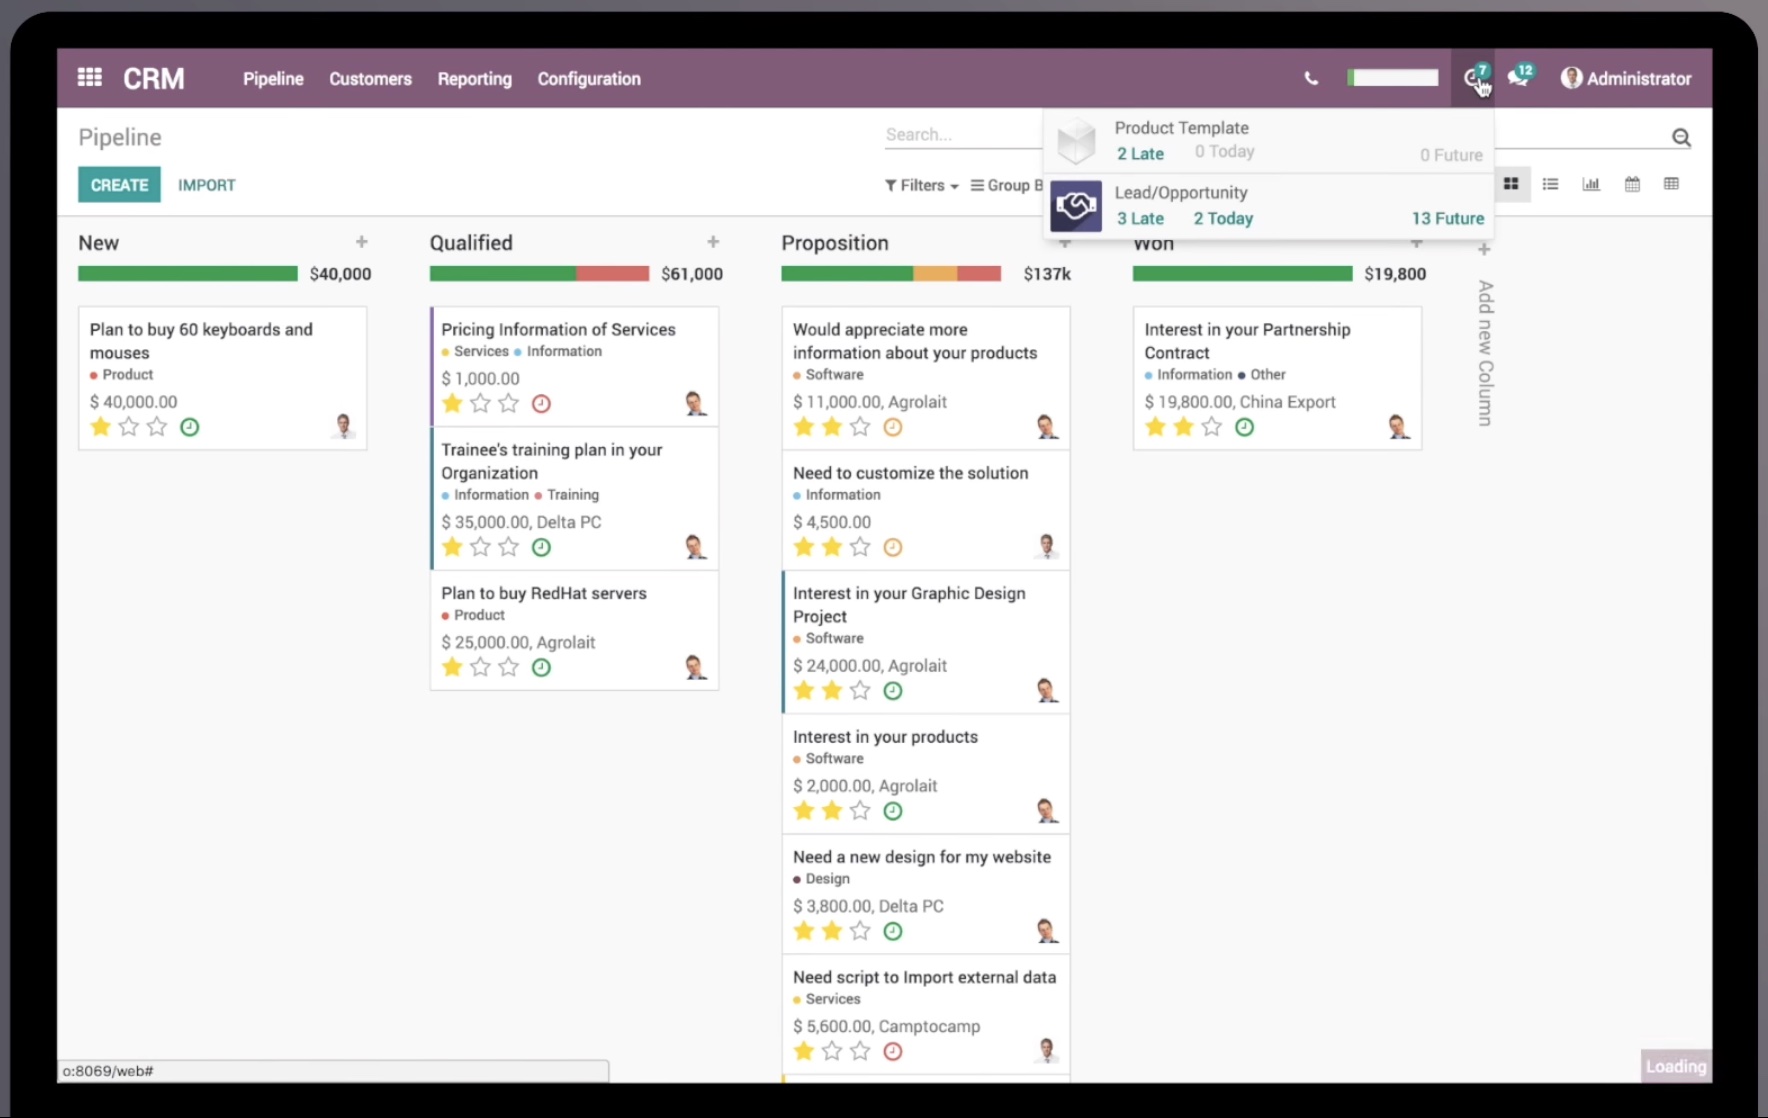Open the apps grid menu icon
This screenshot has height=1118, width=1768.
90,78
